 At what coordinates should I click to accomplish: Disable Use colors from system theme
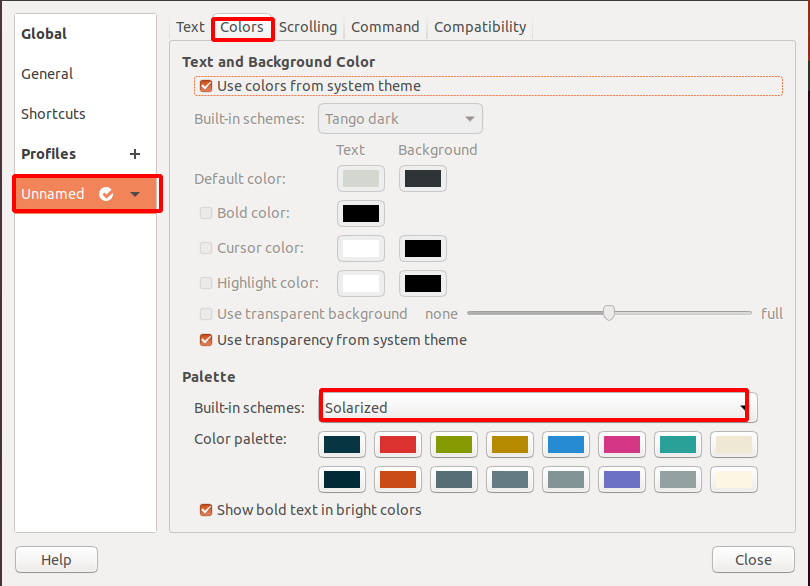pyautogui.click(x=207, y=86)
